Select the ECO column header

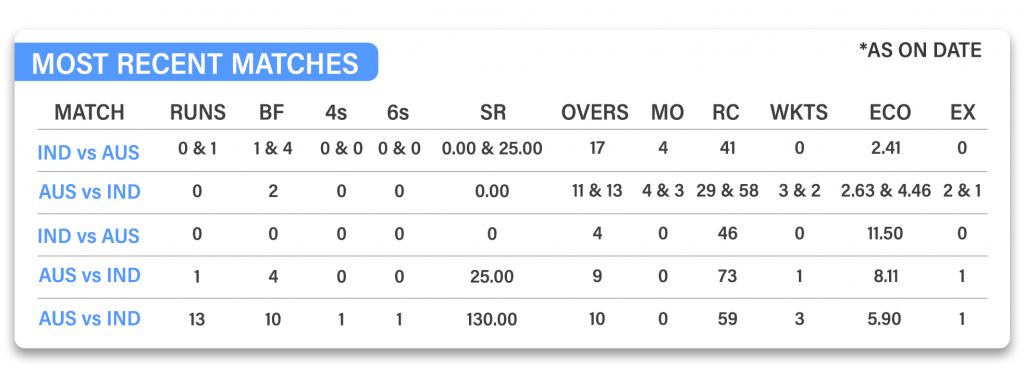click(889, 112)
